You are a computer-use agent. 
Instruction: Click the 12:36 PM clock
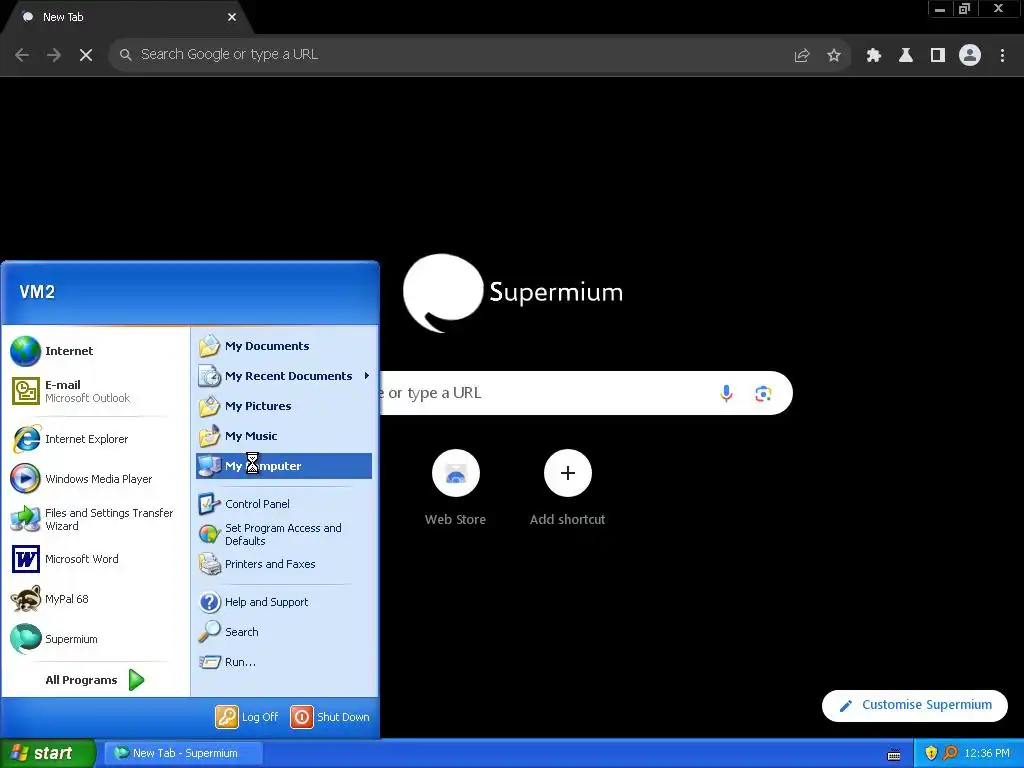[987, 753]
